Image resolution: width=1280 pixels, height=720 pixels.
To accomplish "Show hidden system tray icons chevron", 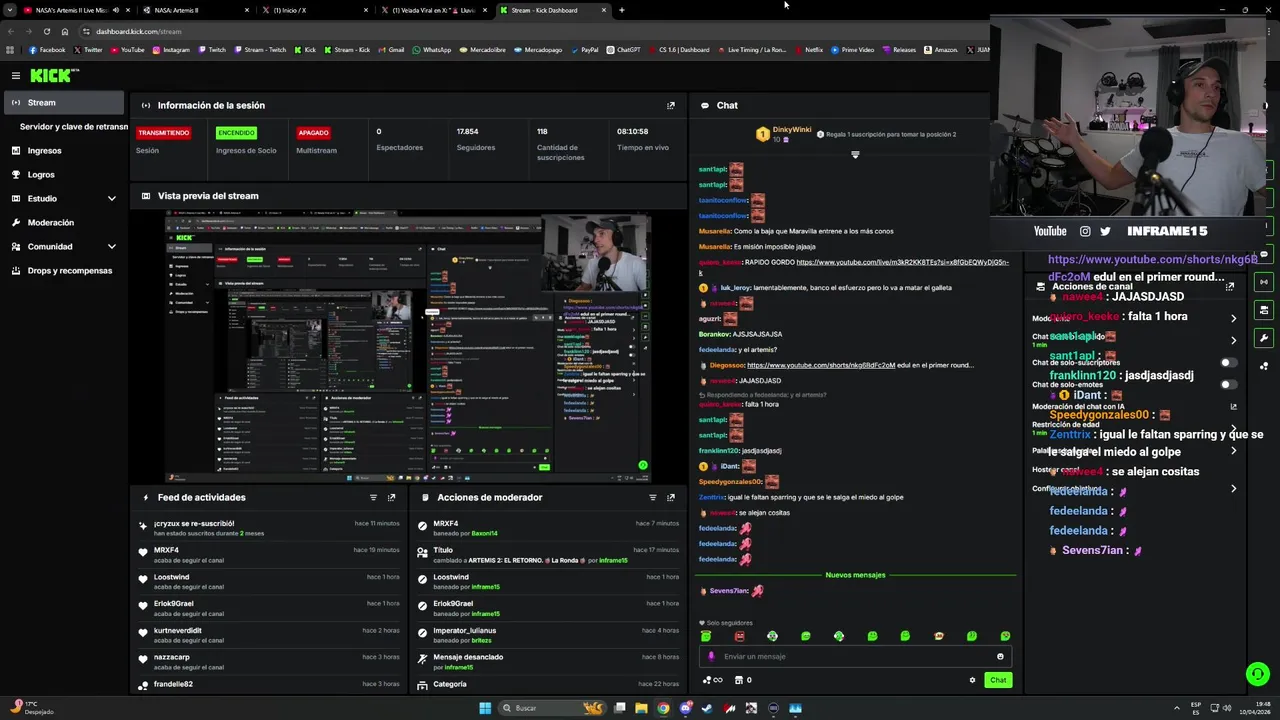I will tap(1175, 708).
